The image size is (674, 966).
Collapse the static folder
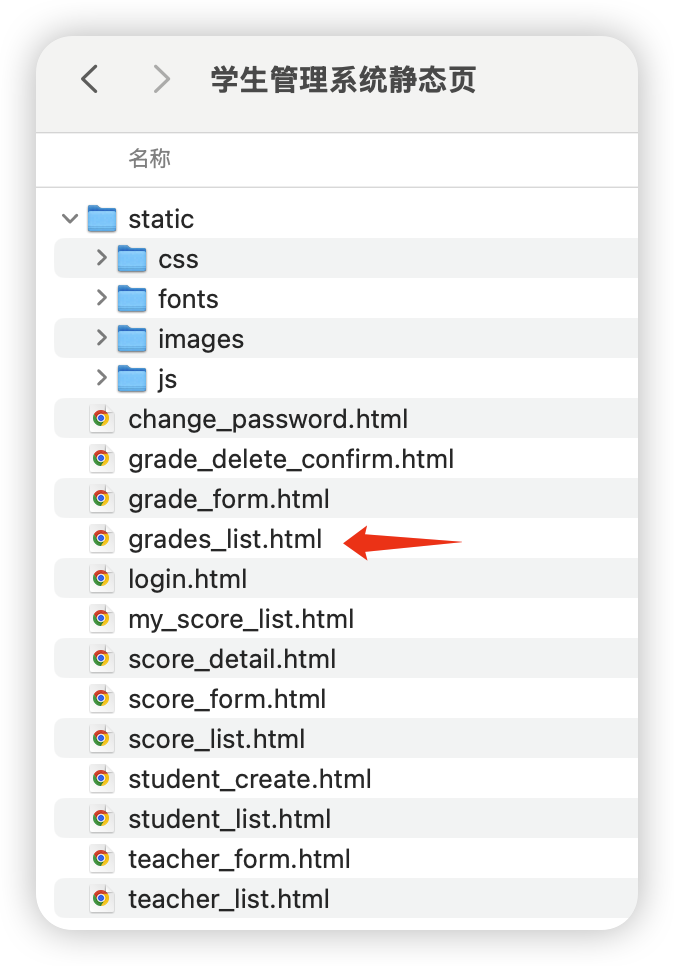coord(70,219)
